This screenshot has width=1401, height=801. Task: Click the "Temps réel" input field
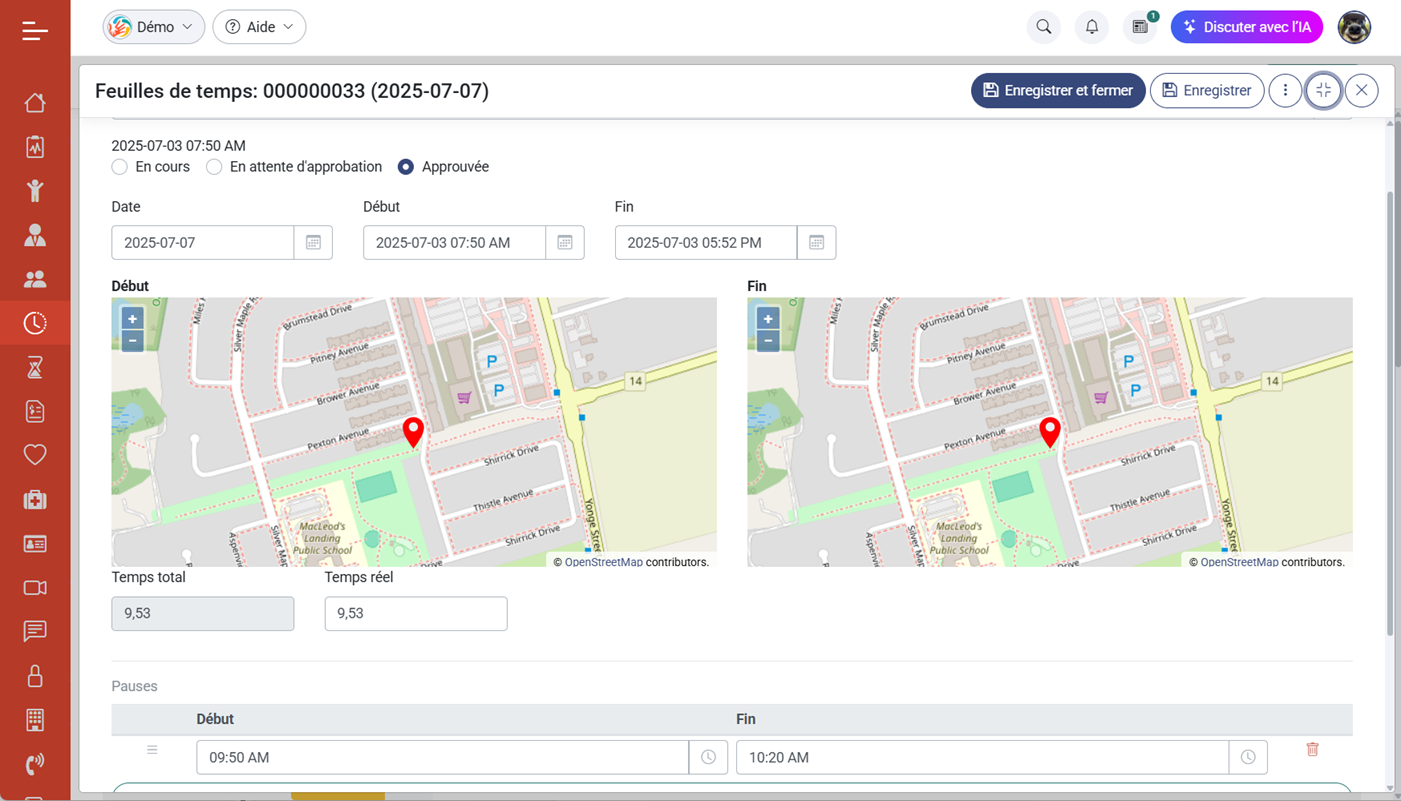[x=415, y=614]
